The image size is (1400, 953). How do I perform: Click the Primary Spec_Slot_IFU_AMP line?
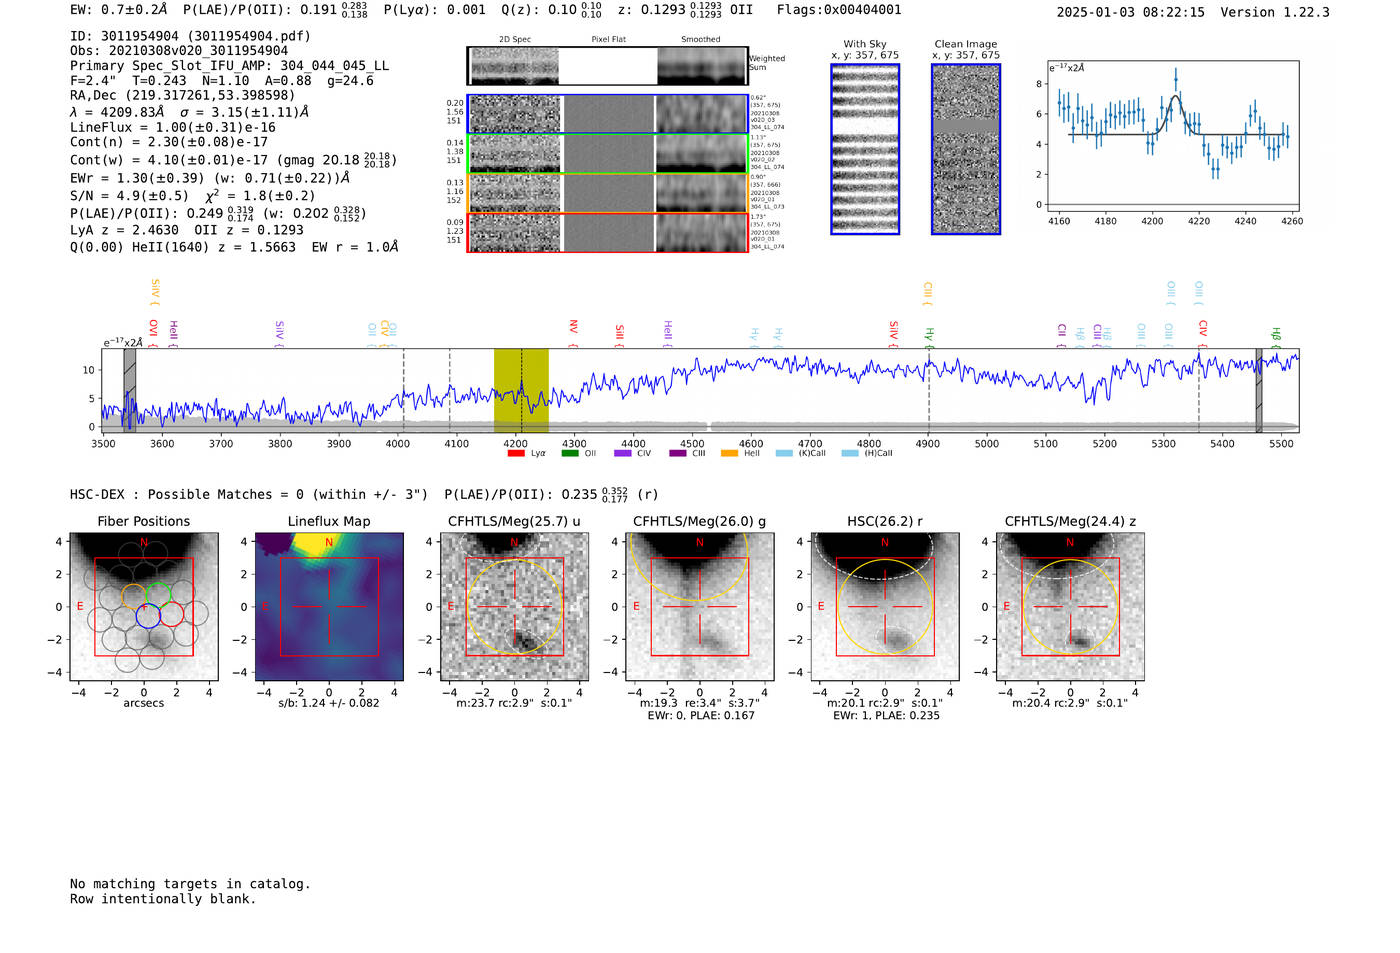coord(230,66)
